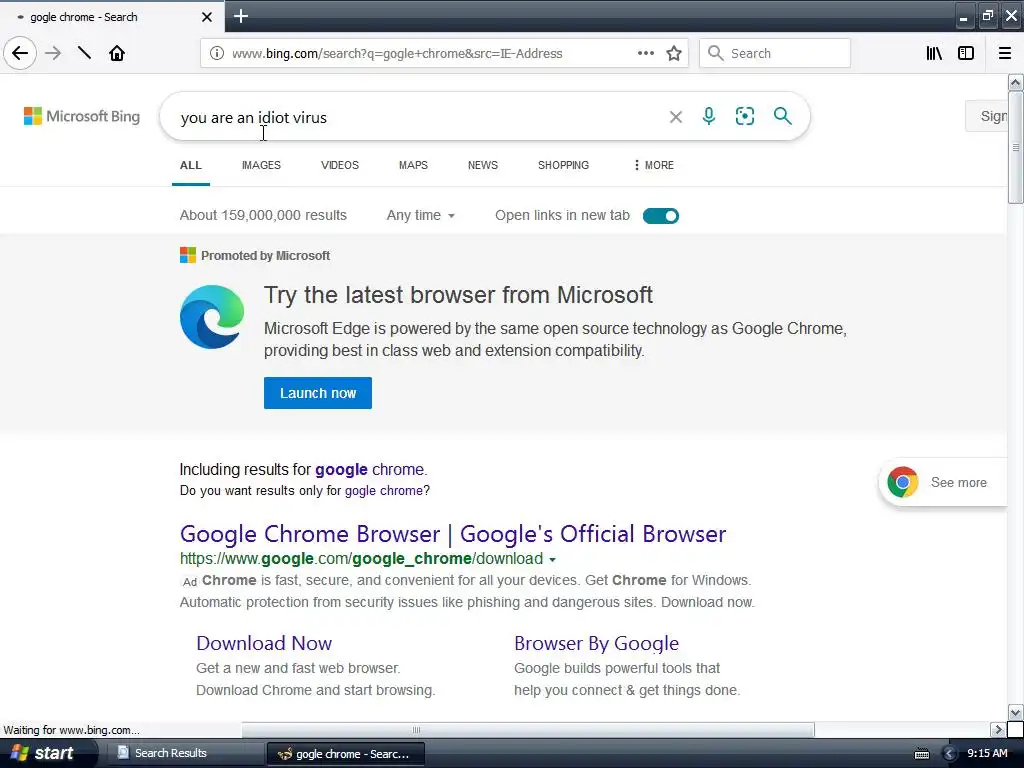Open the browser hamburger menu
This screenshot has height=768, width=1024.
pyautogui.click(x=1004, y=53)
